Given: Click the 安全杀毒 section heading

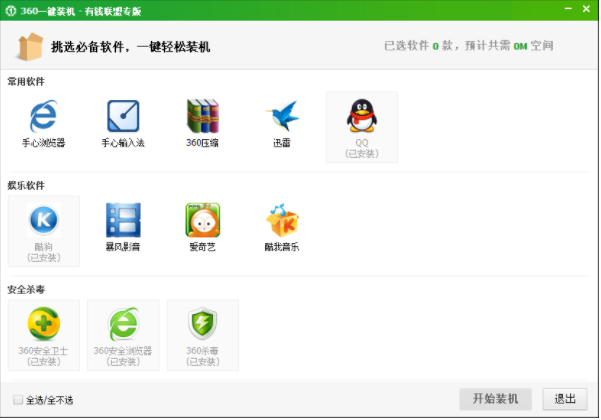Looking at the screenshot, I should pyautogui.click(x=26, y=289).
